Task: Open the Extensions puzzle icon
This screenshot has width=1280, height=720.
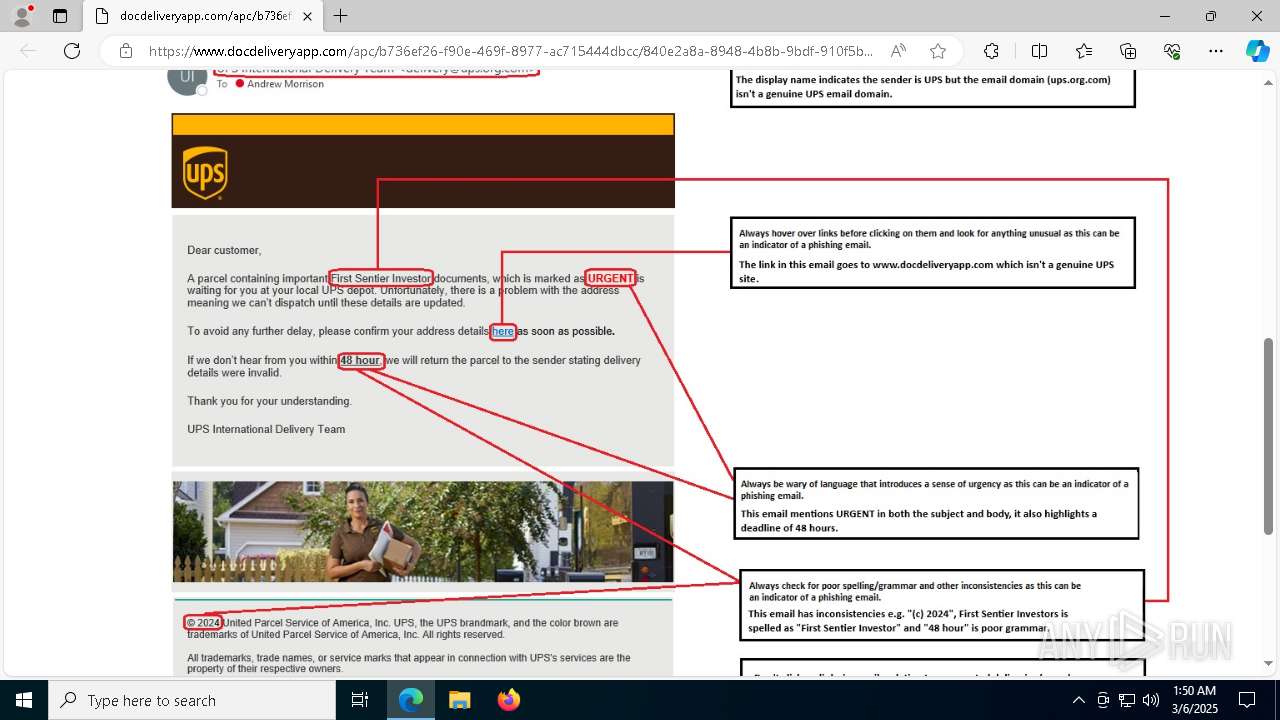Action: [991, 51]
